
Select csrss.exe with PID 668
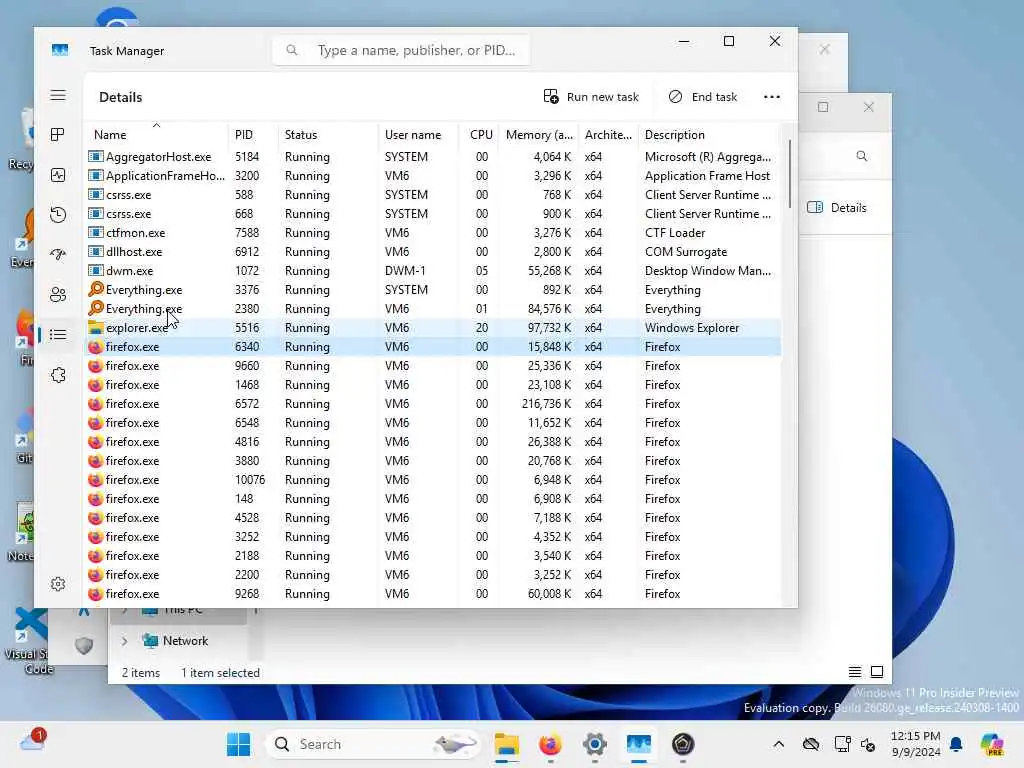(x=433, y=214)
